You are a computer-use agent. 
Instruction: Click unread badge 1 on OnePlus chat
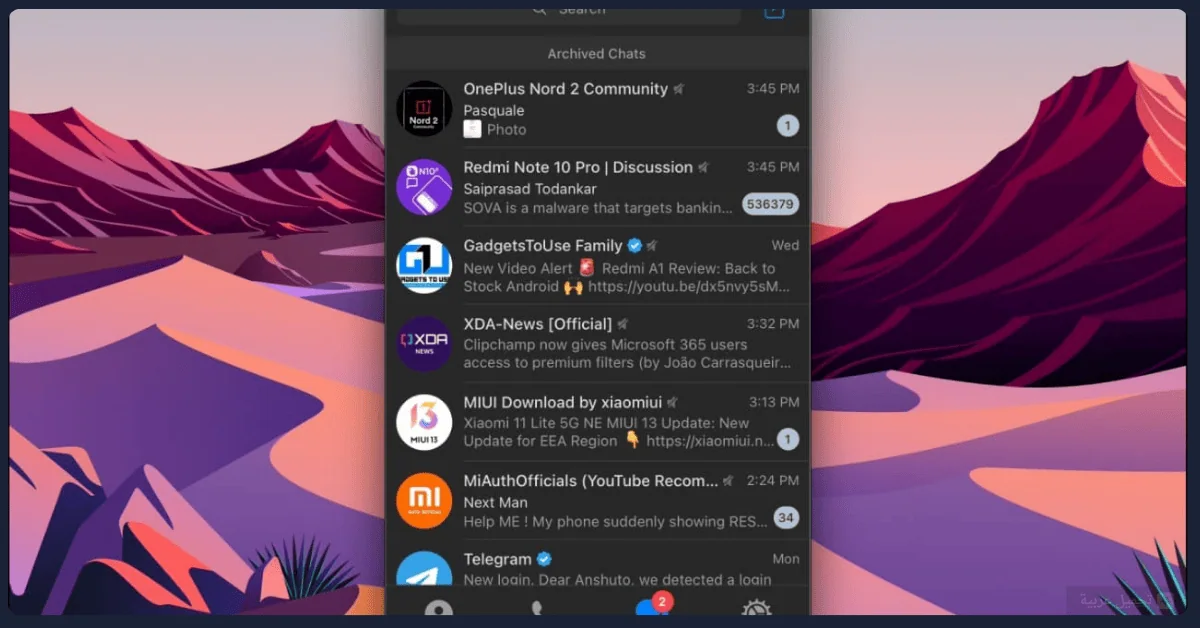(788, 126)
